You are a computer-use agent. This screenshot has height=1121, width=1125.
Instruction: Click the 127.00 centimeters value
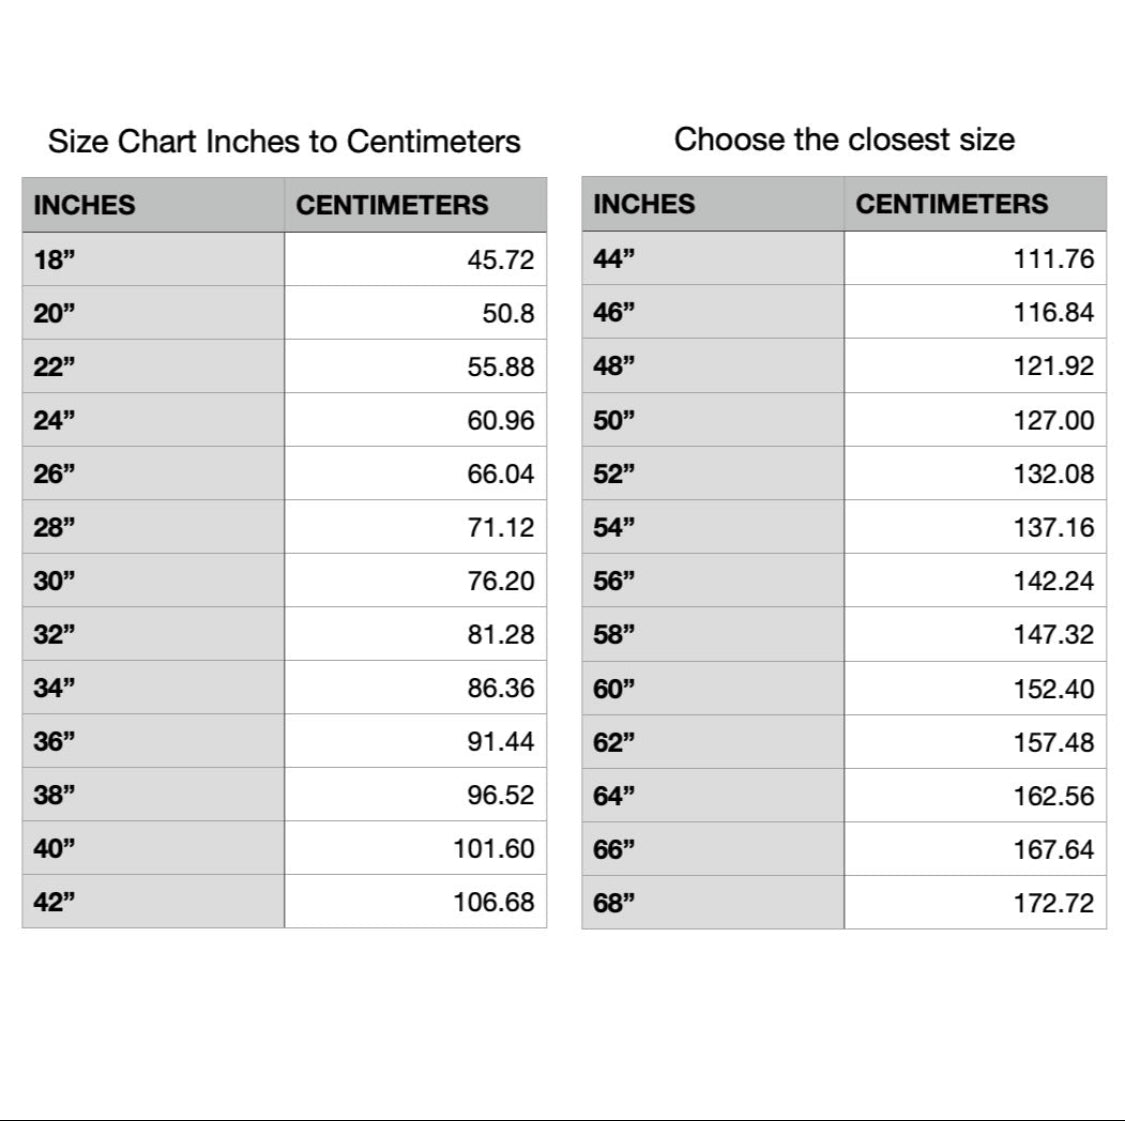[x=1053, y=420]
